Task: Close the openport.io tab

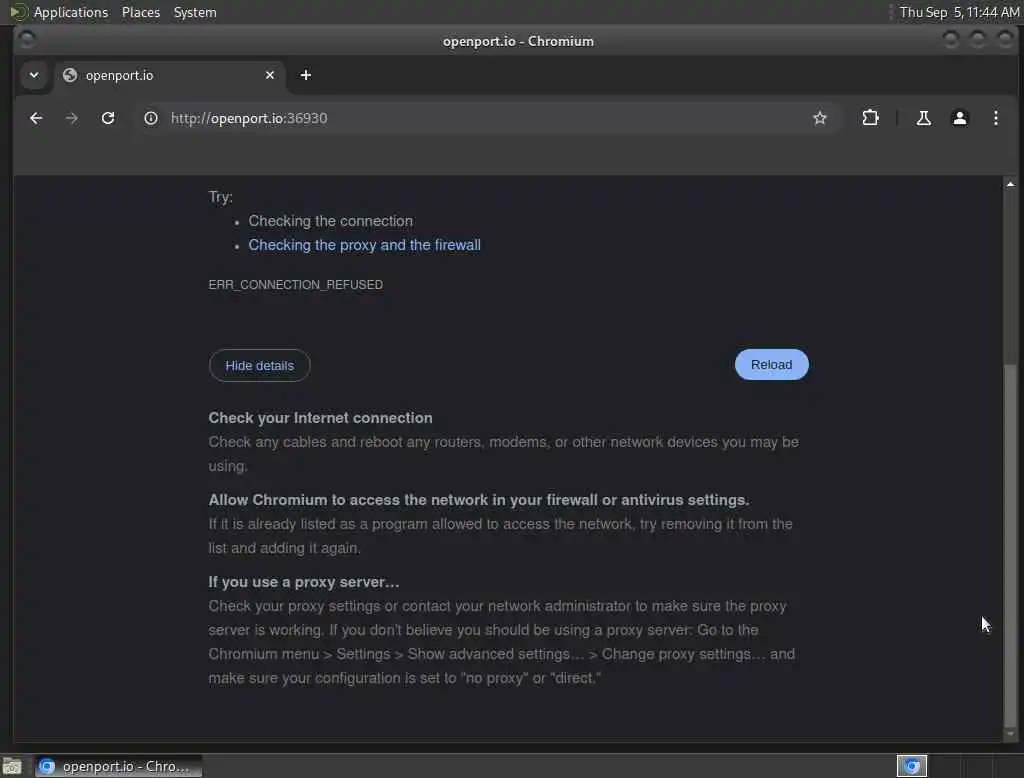Action: (270, 75)
